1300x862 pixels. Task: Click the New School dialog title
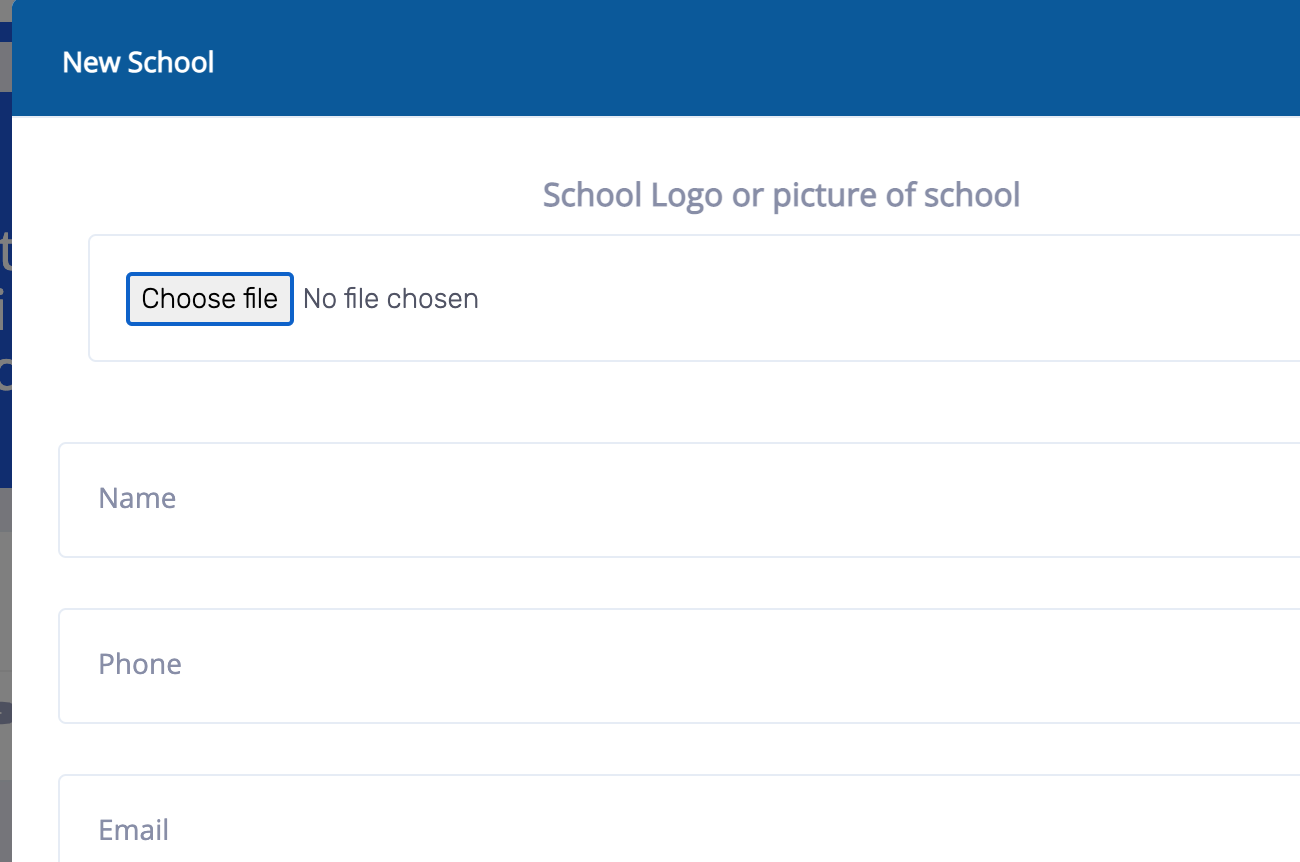point(138,62)
